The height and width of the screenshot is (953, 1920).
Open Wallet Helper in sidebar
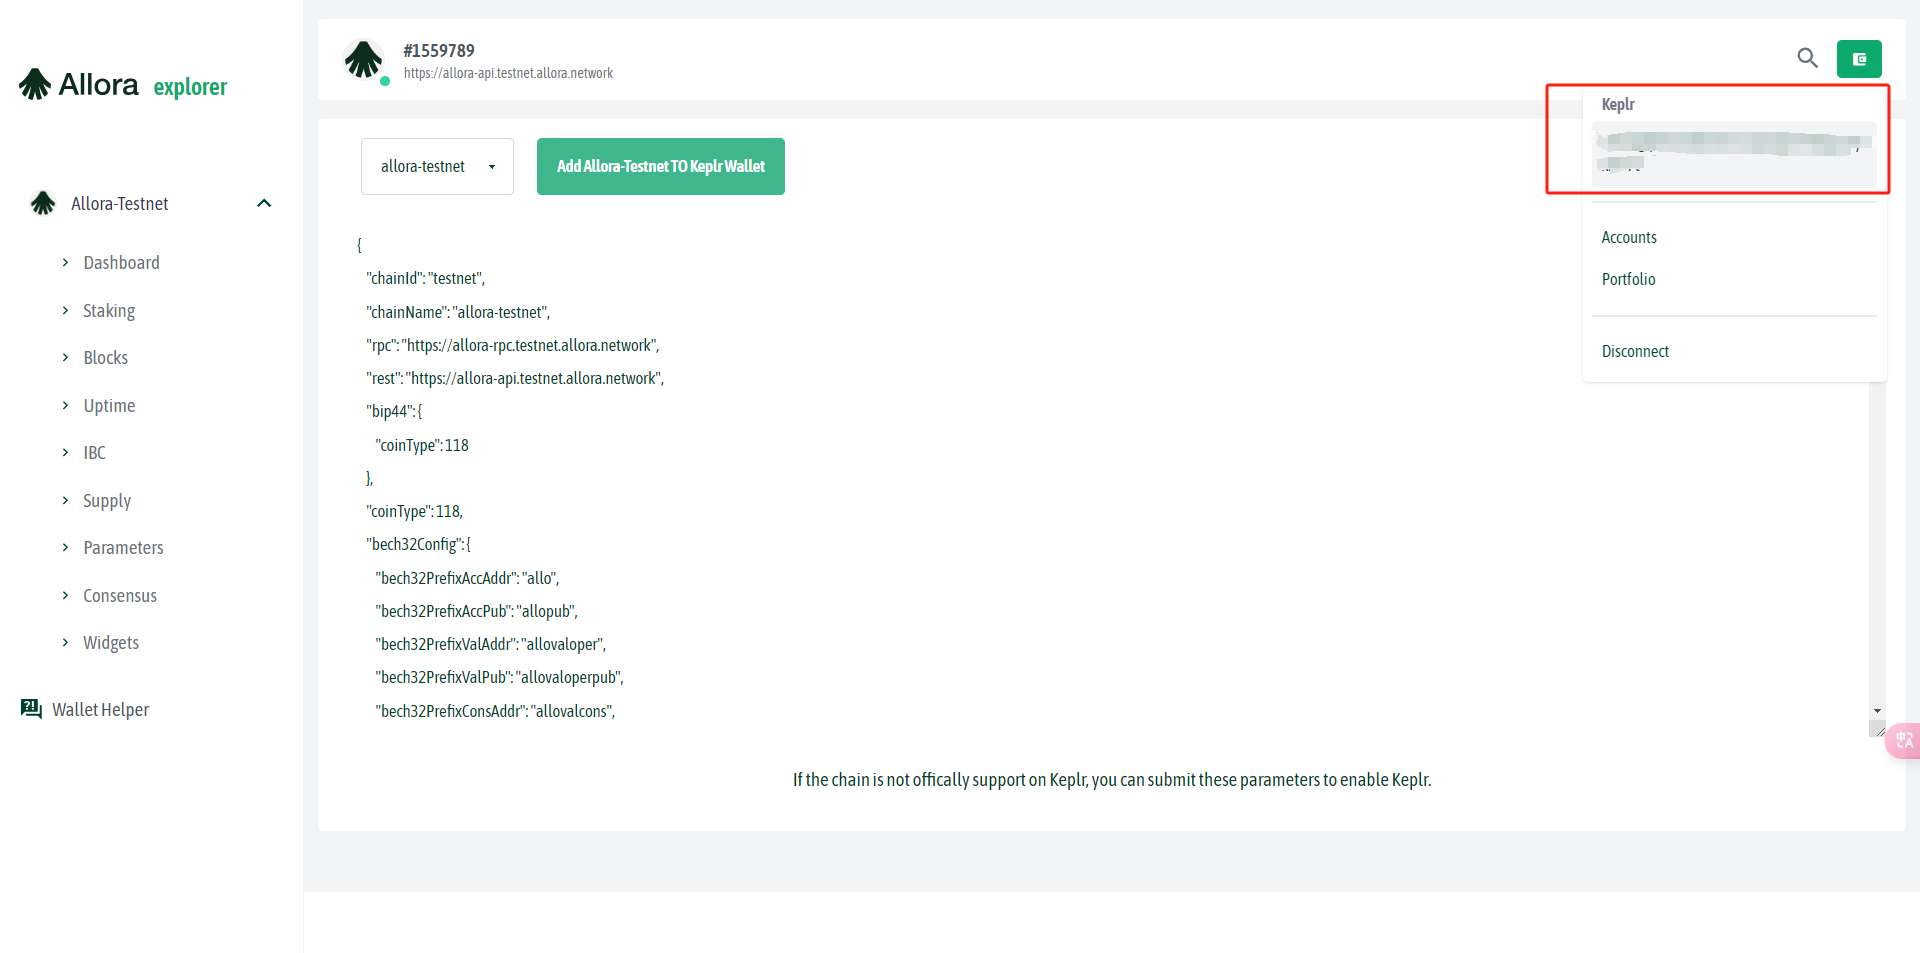pyautogui.click(x=100, y=709)
